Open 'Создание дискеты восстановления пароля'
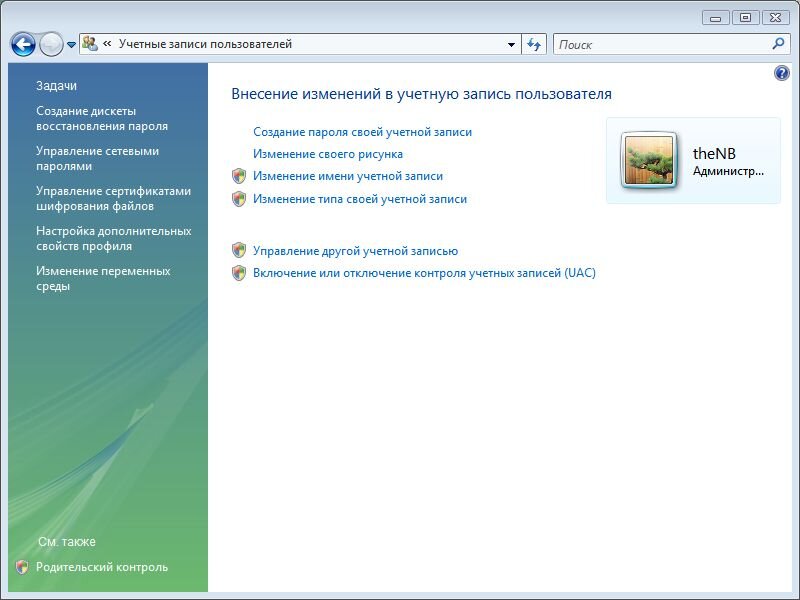The image size is (800, 600). point(102,118)
